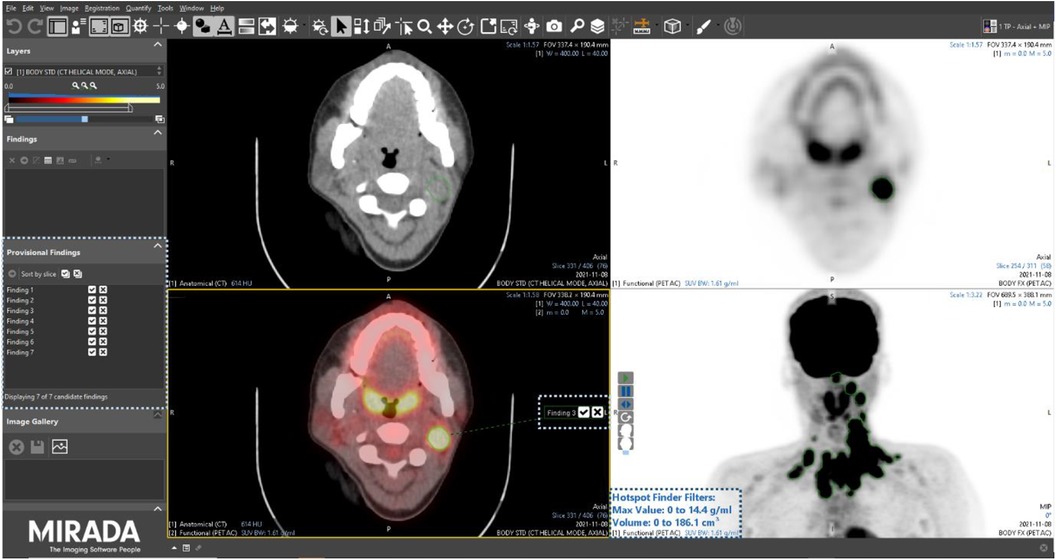Open the ruler measurement tool dropdown arrow
The height and width of the screenshot is (560, 1056).
(655, 26)
